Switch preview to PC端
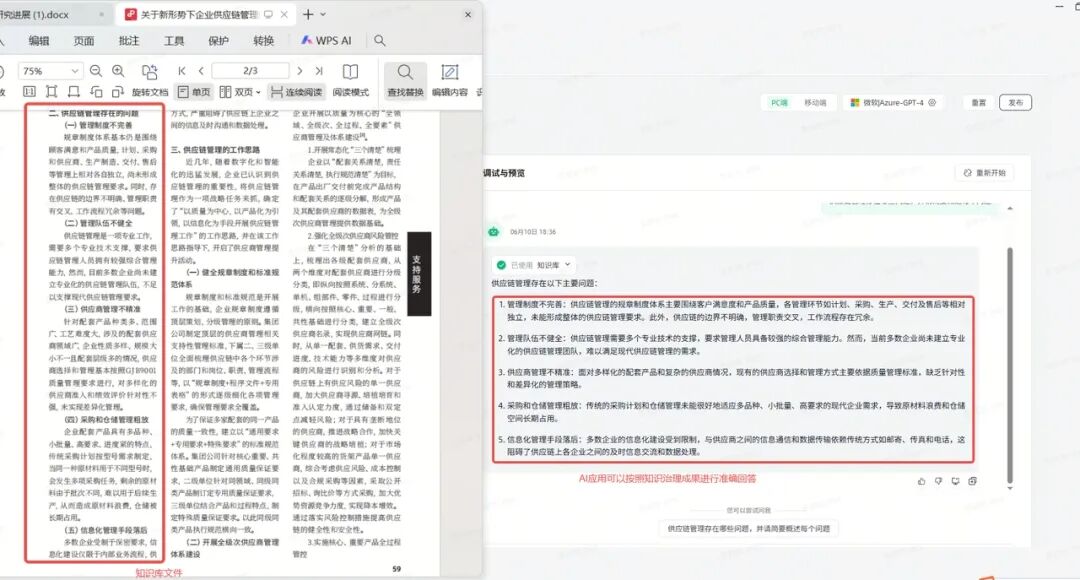Viewport: 1080px width, 580px height. pyautogui.click(x=779, y=103)
